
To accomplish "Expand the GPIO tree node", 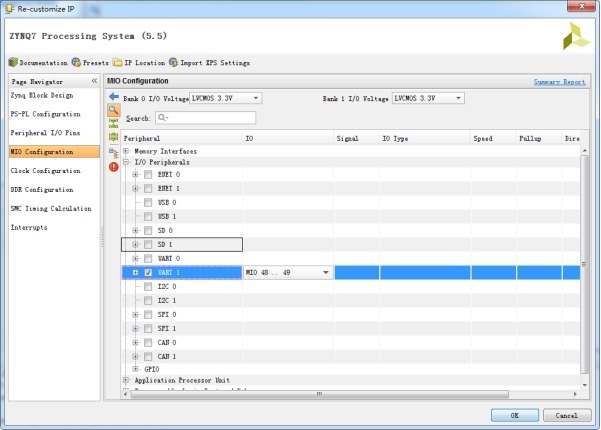I will click(135, 369).
